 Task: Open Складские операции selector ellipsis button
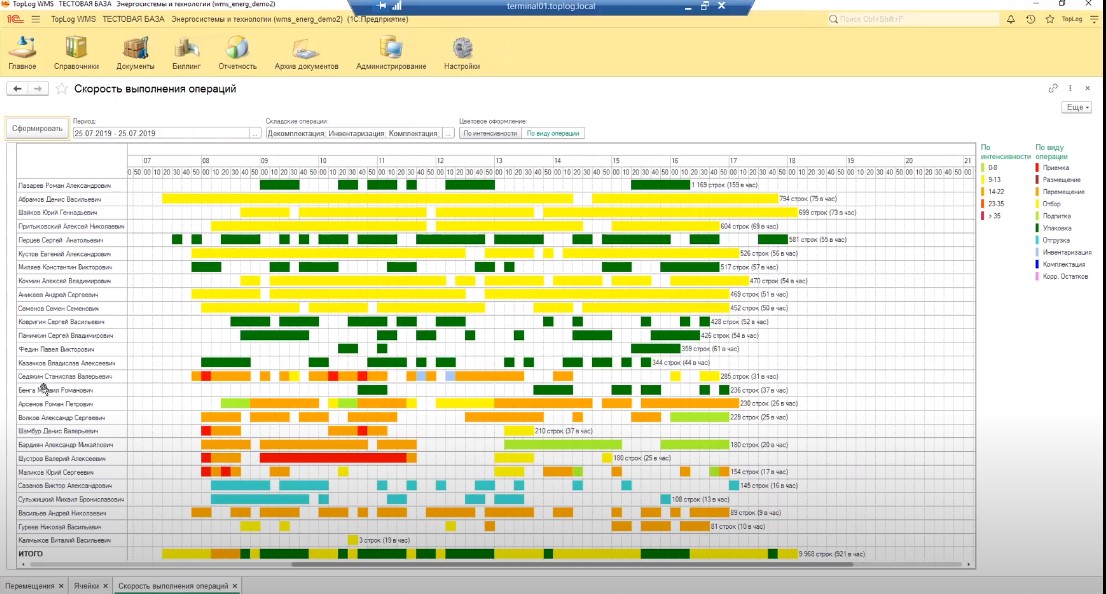[x=448, y=133]
